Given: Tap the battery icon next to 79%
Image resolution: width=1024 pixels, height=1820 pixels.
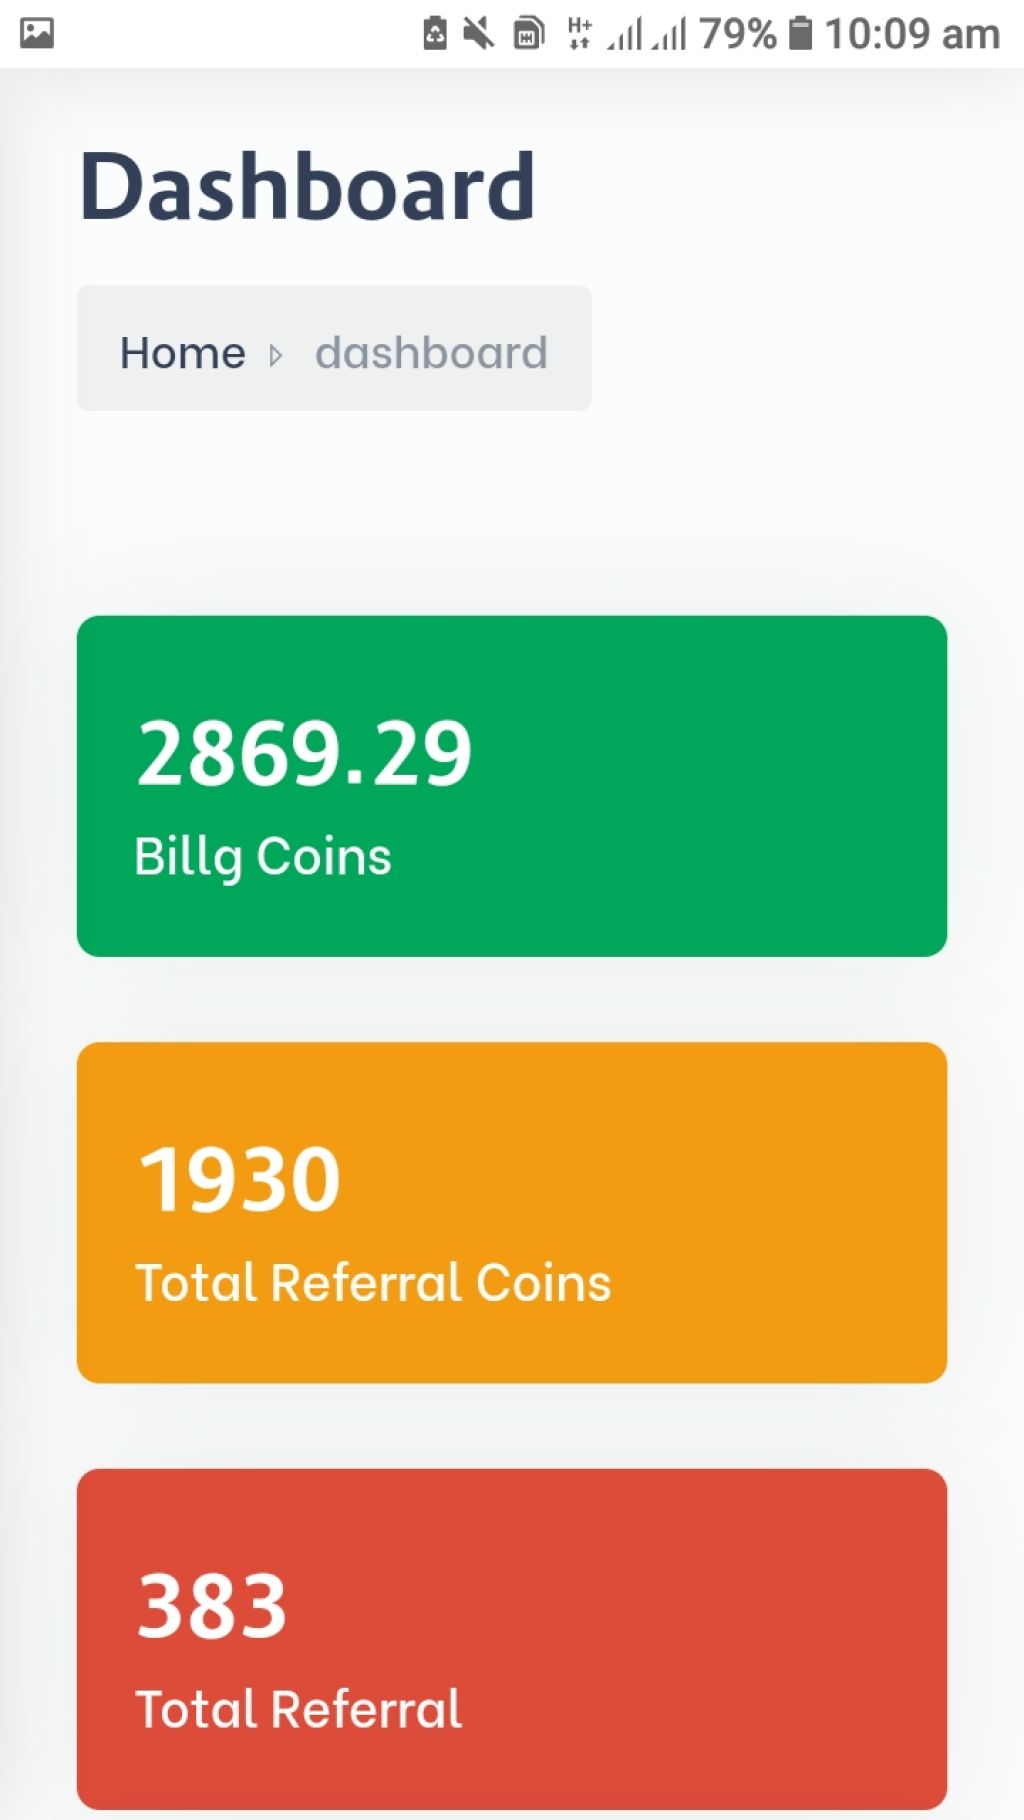Looking at the screenshot, I should coord(801,33).
